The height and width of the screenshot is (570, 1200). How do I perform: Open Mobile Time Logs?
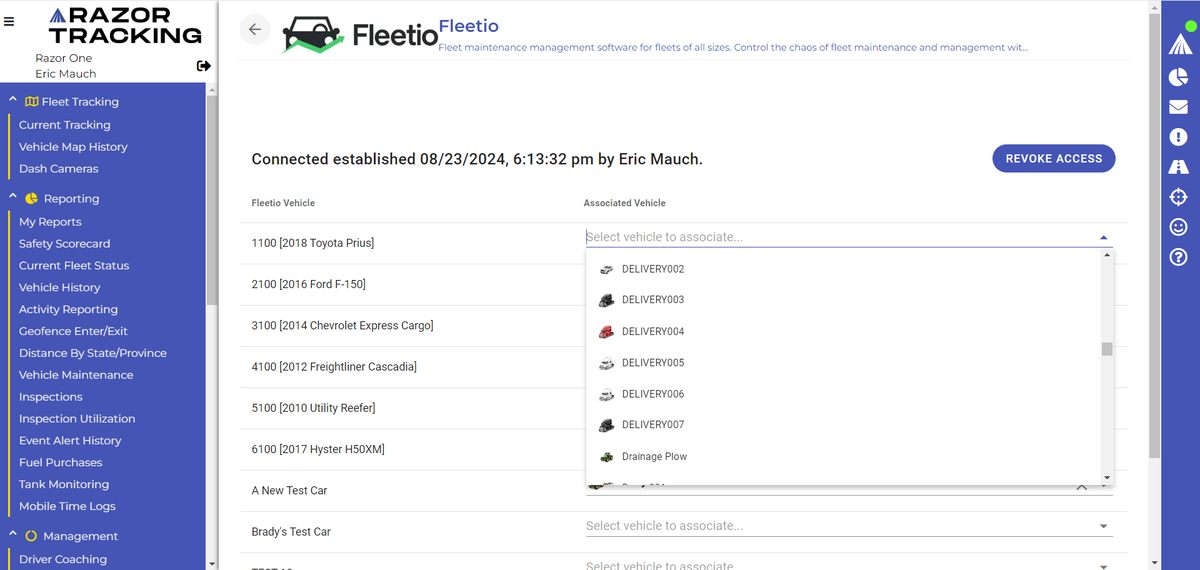coord(67,507)
